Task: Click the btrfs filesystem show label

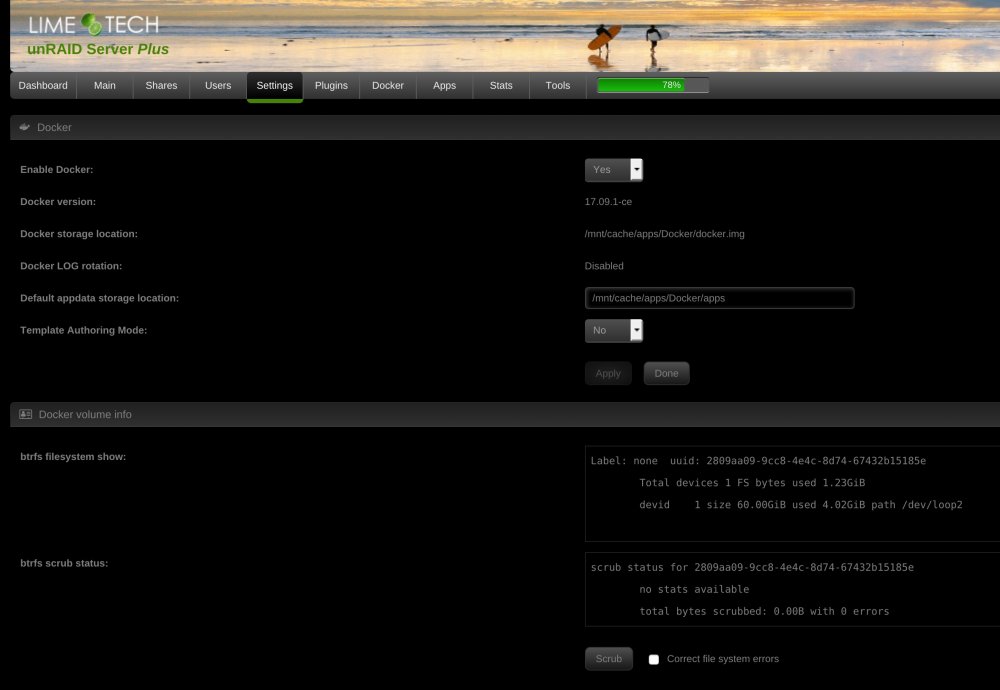Action: pos(73,457)
